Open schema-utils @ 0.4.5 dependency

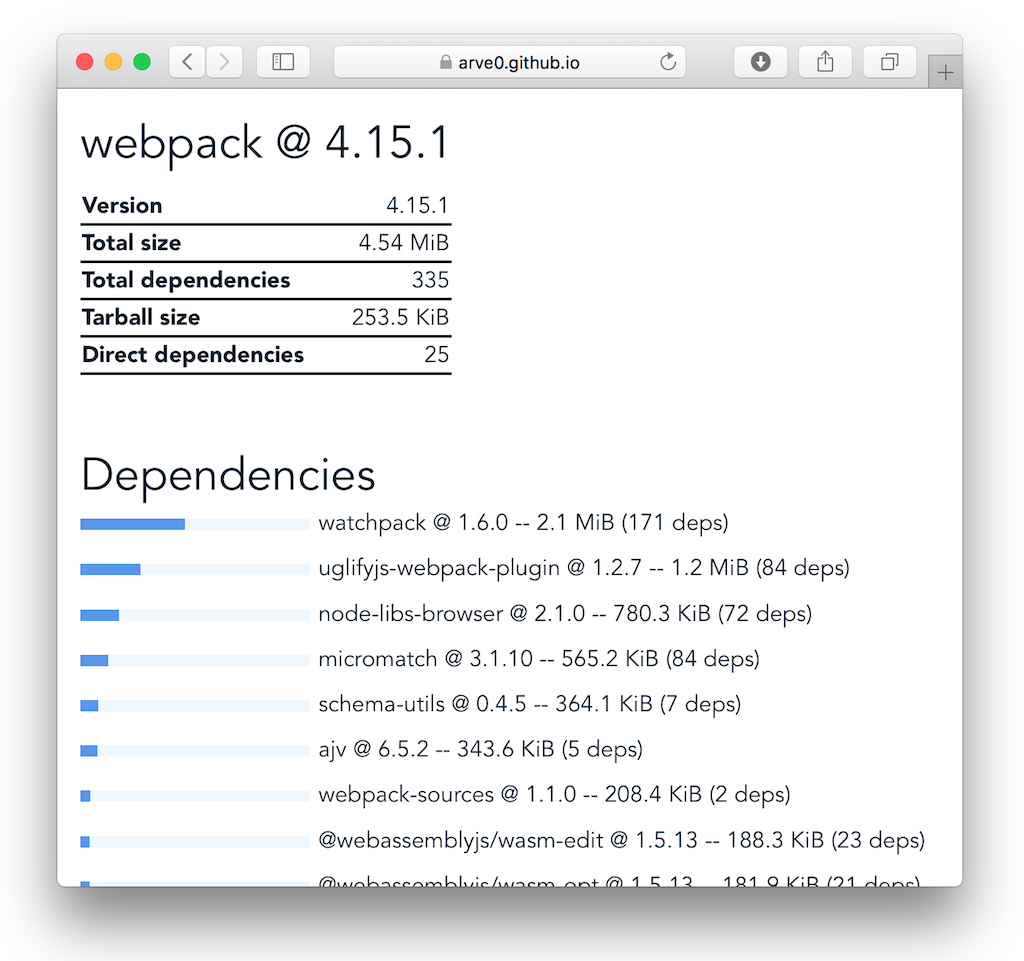[x=530, y=704]
